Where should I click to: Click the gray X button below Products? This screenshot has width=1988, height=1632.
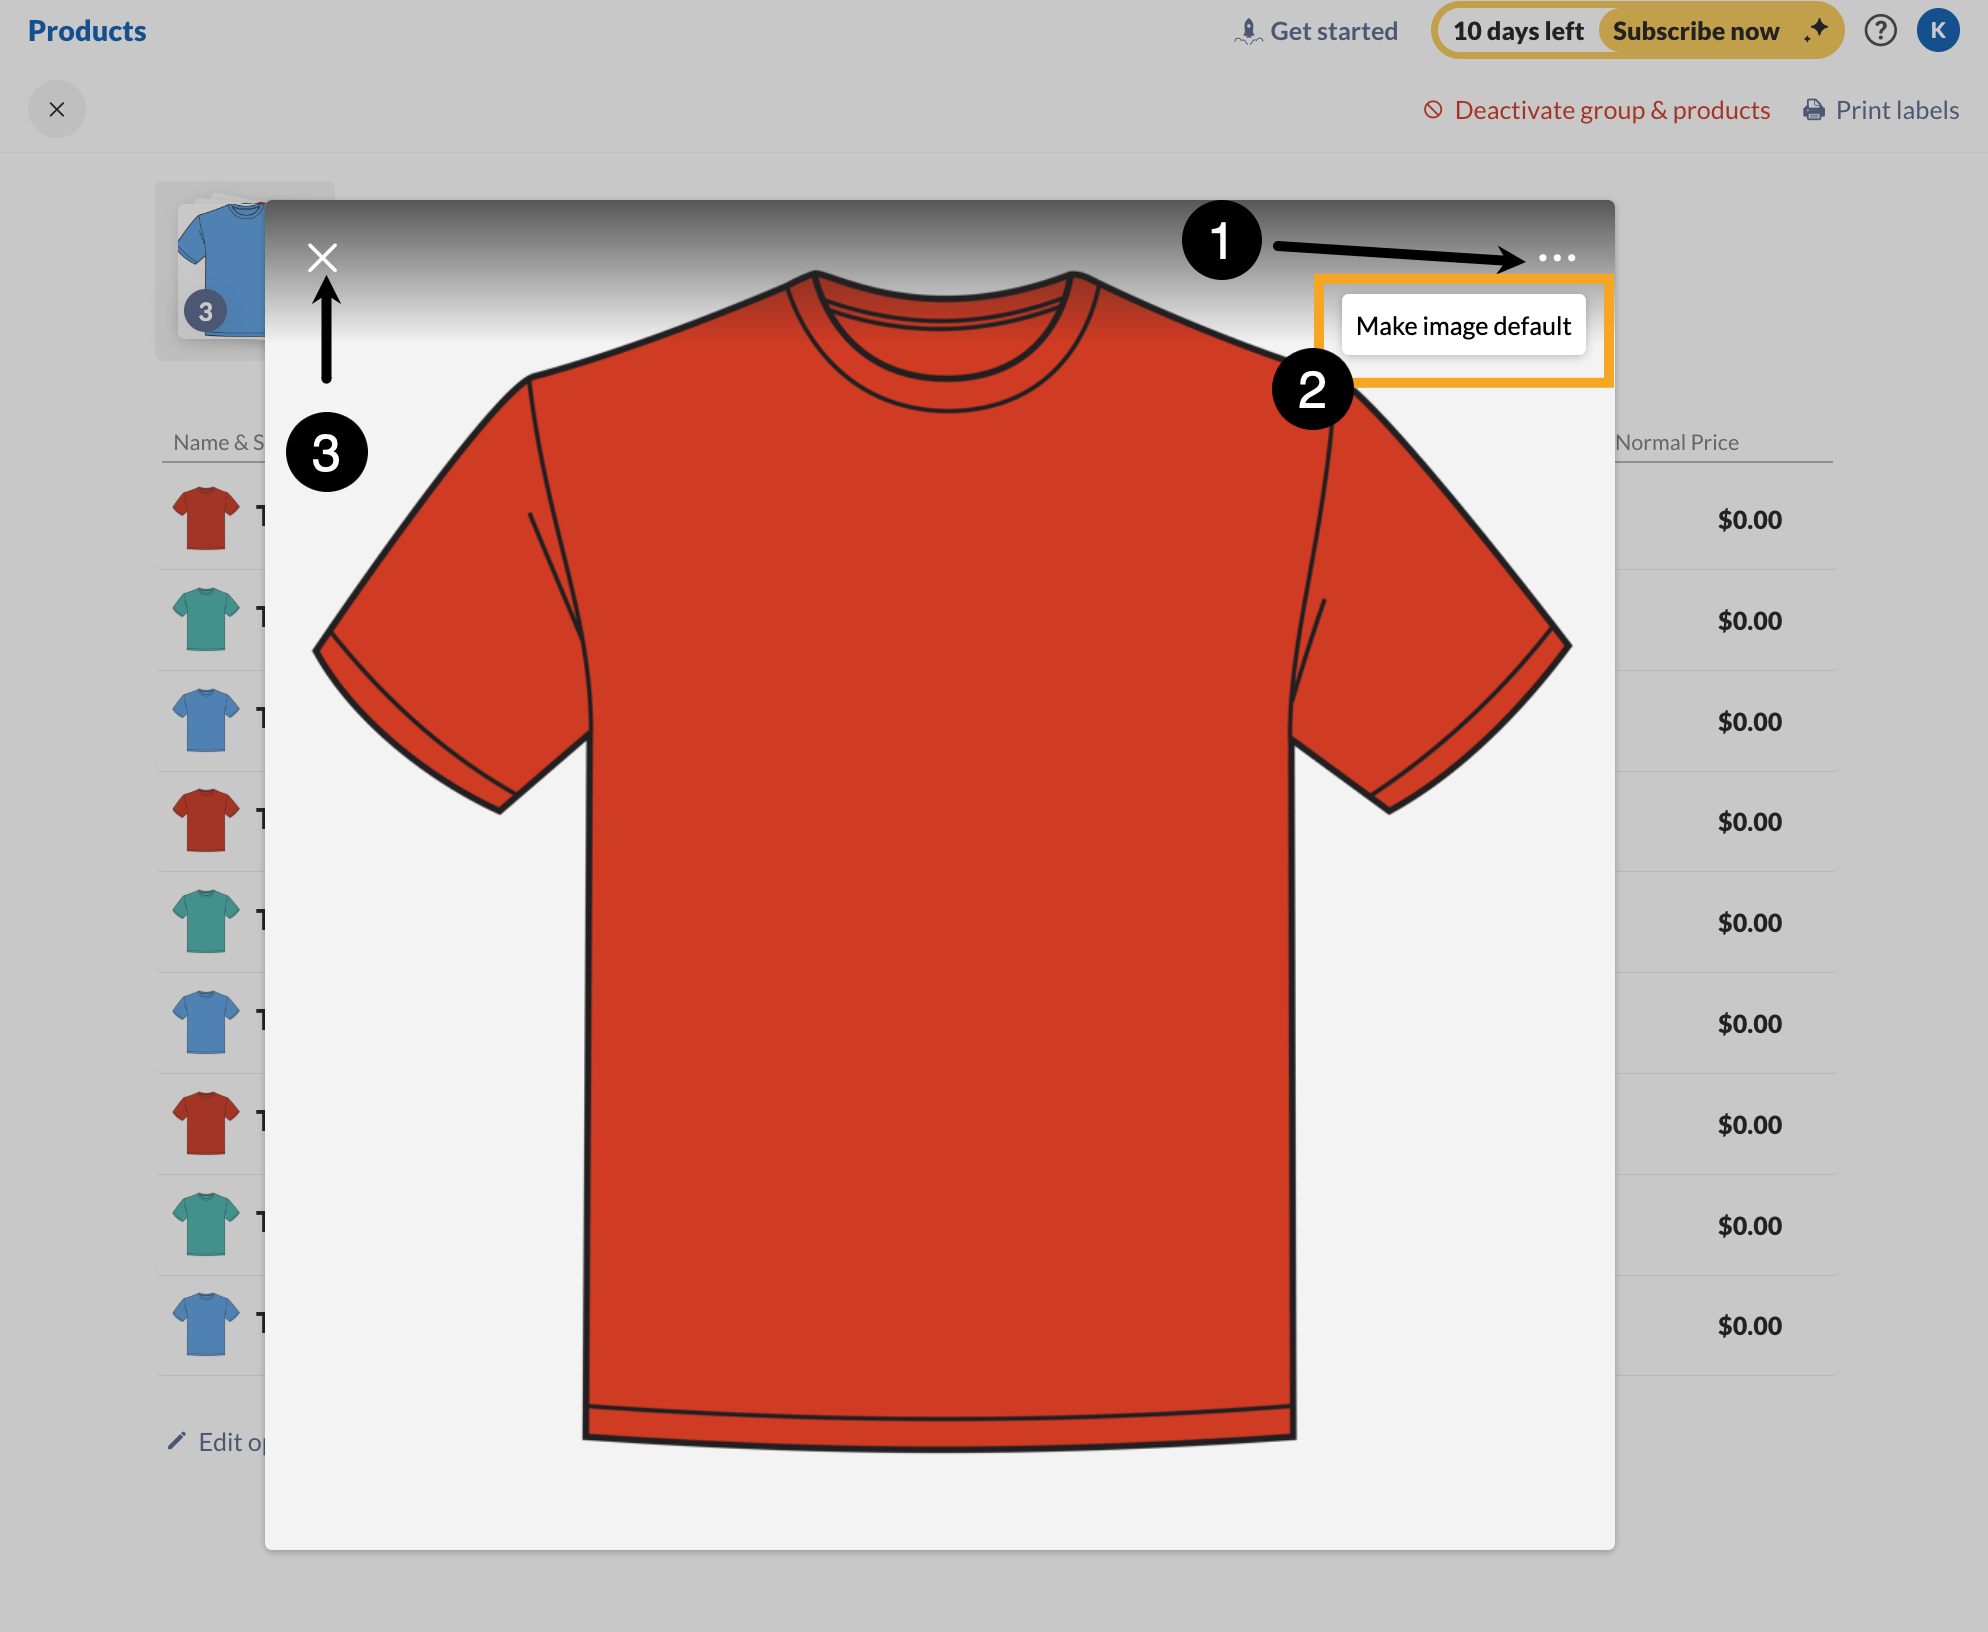57,109
